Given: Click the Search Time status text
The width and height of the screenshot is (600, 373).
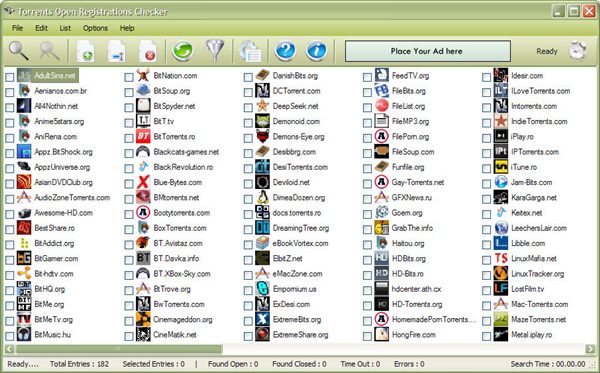Looking at the screenshot, I should 548,364.
